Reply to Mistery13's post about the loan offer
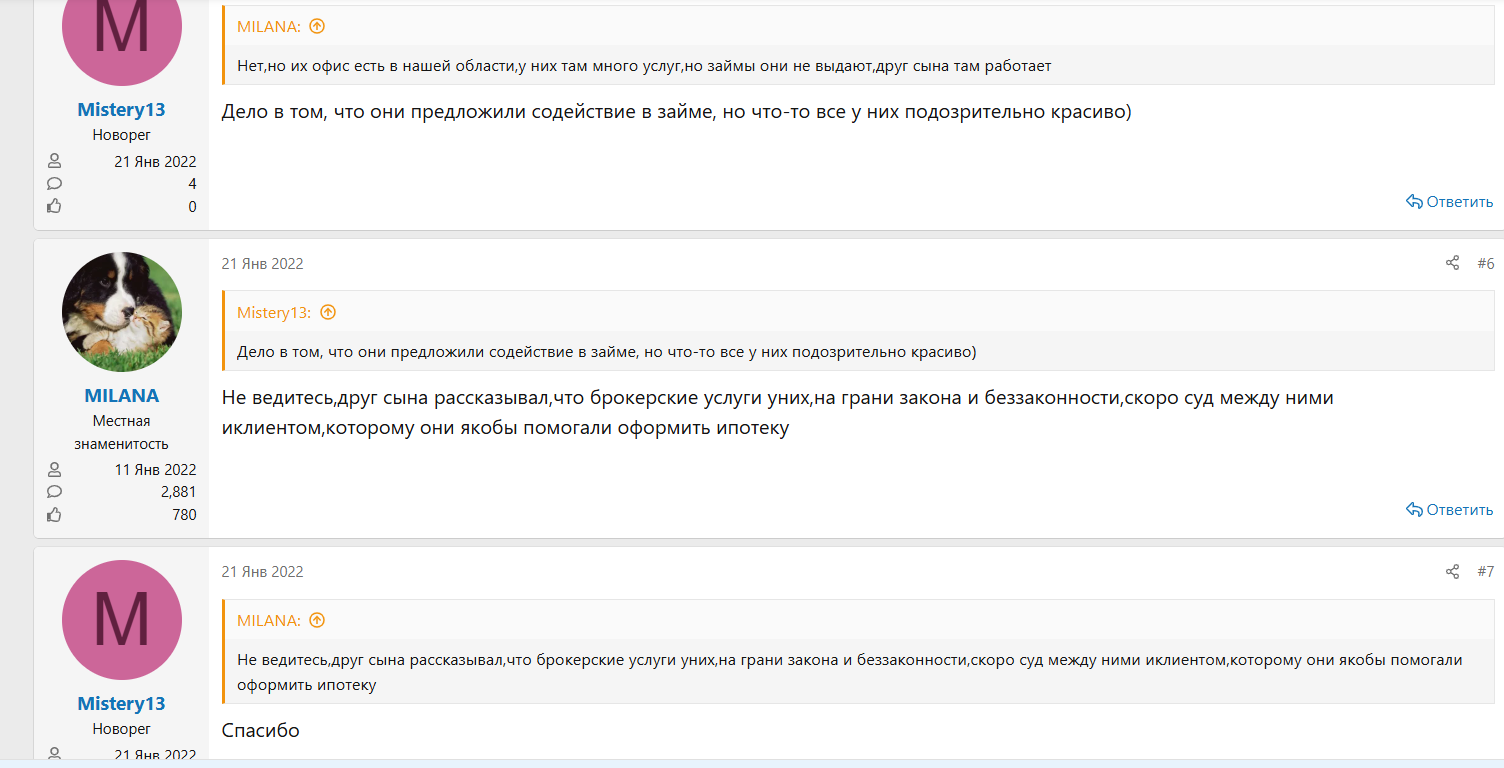The width and height of the screenshot is (1504, 768). pyautogui.click(x=1449, y=201)
